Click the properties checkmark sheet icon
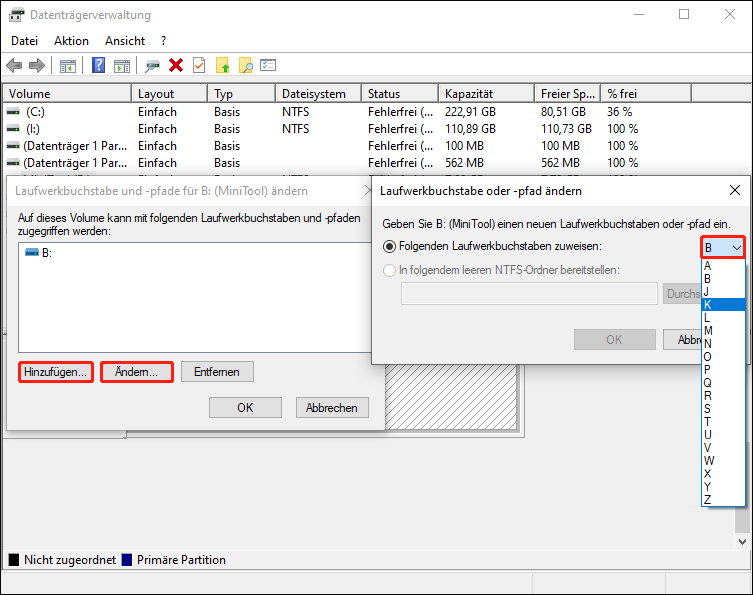This screenshot has width=753, height=595. click(x=199, y=65)
